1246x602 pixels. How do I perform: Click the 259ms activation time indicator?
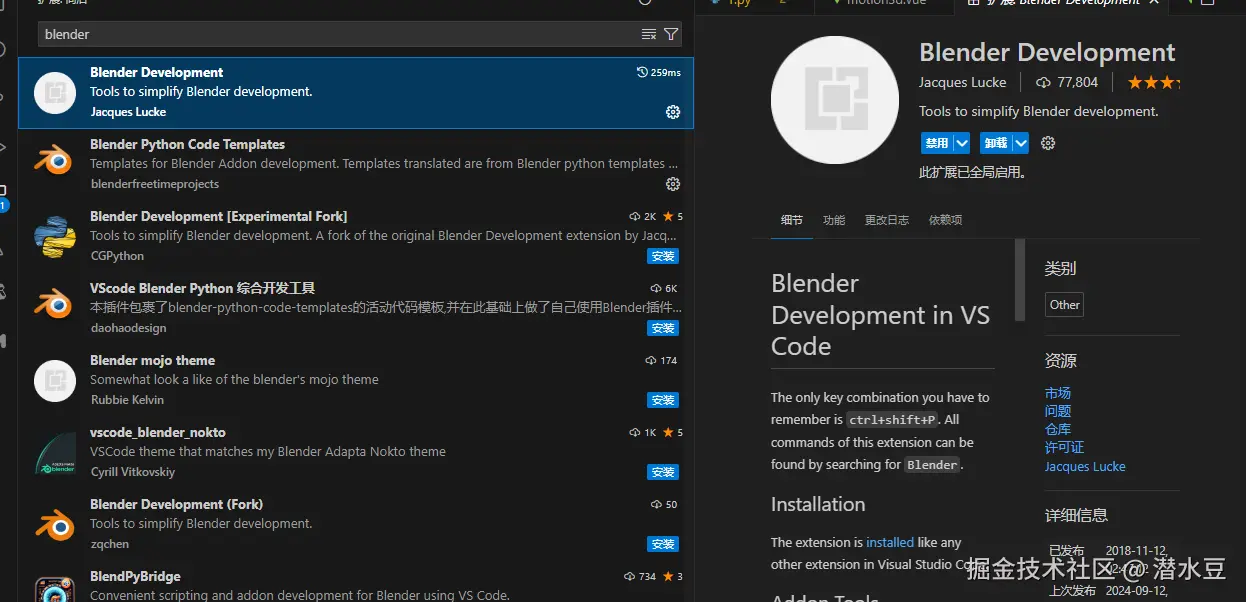[659, 73]
